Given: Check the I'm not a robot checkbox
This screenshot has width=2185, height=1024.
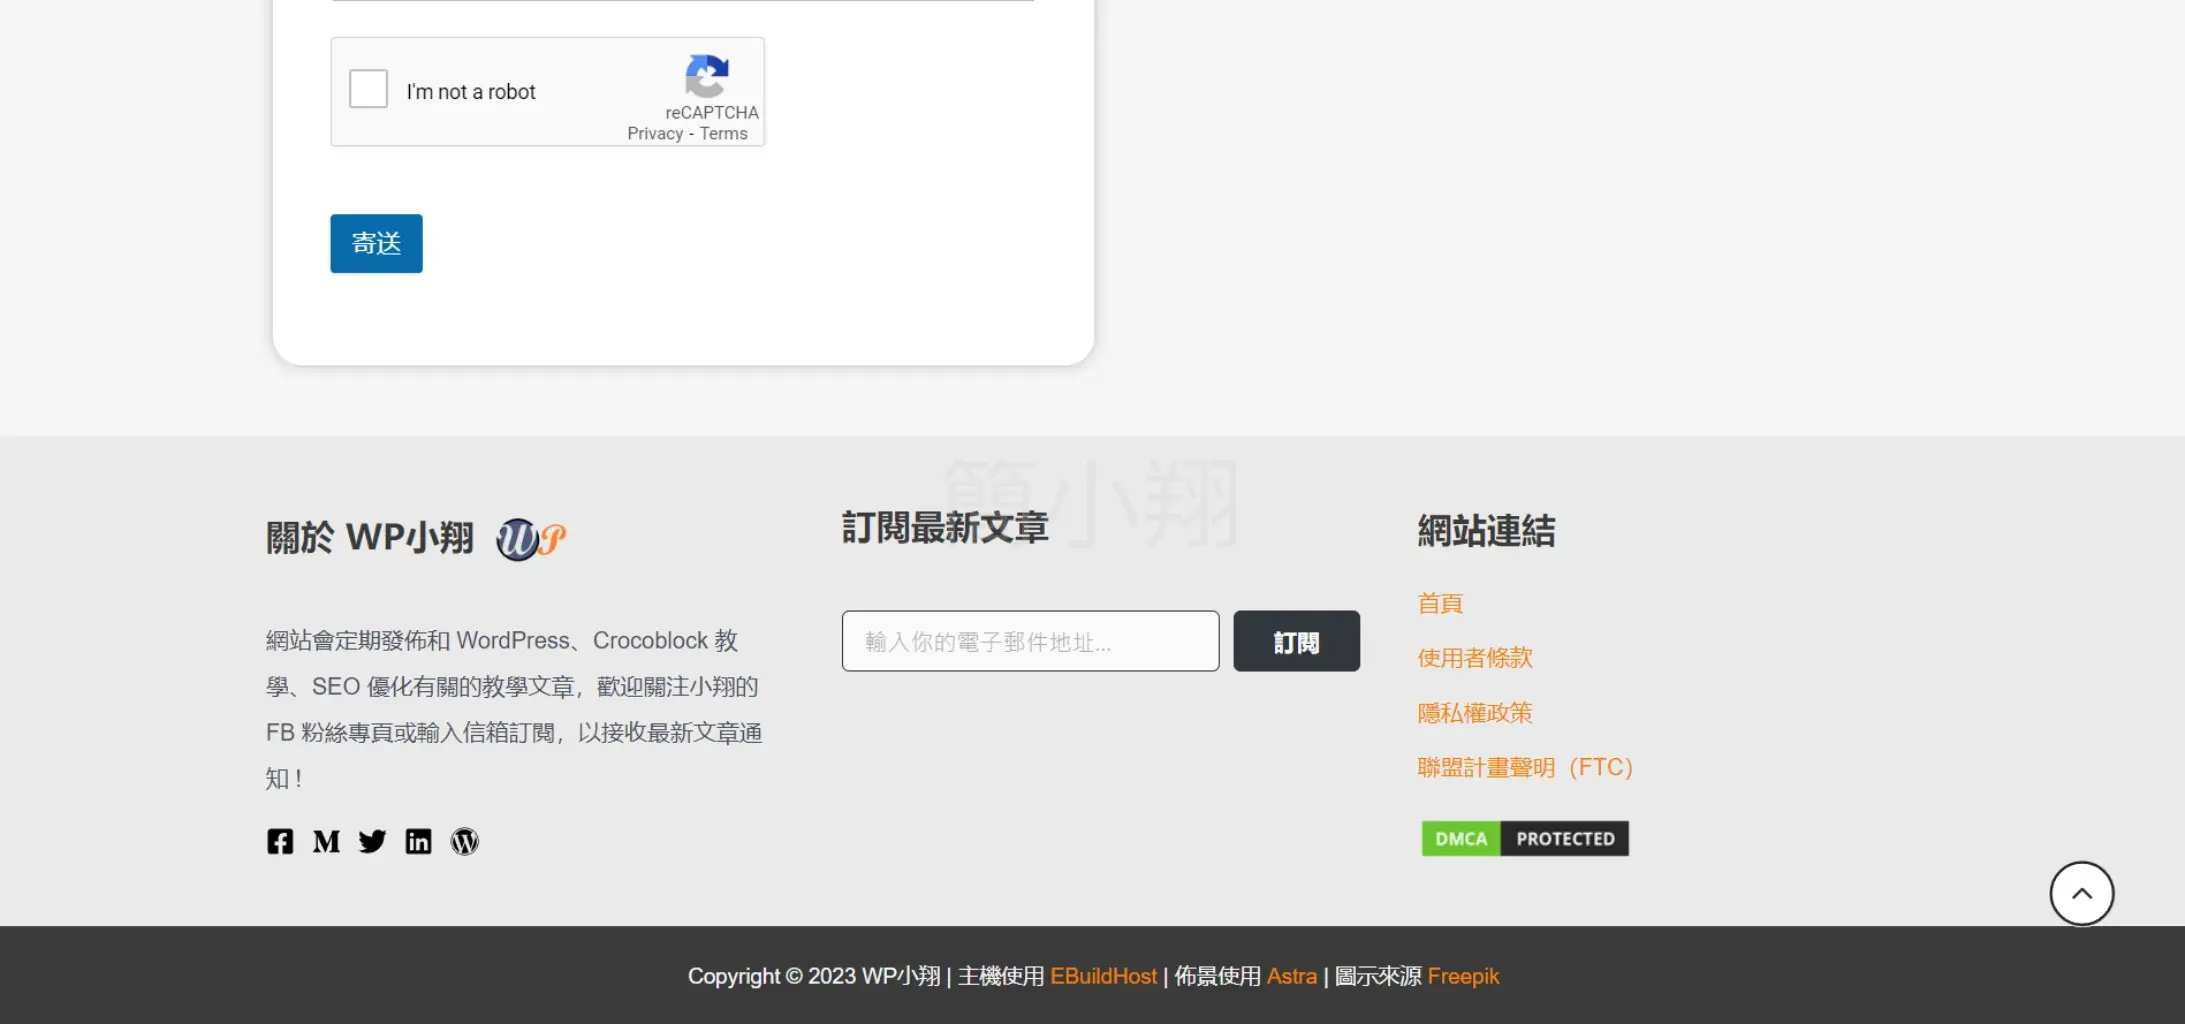Looking at the screenshot, I should pos(368,89).
